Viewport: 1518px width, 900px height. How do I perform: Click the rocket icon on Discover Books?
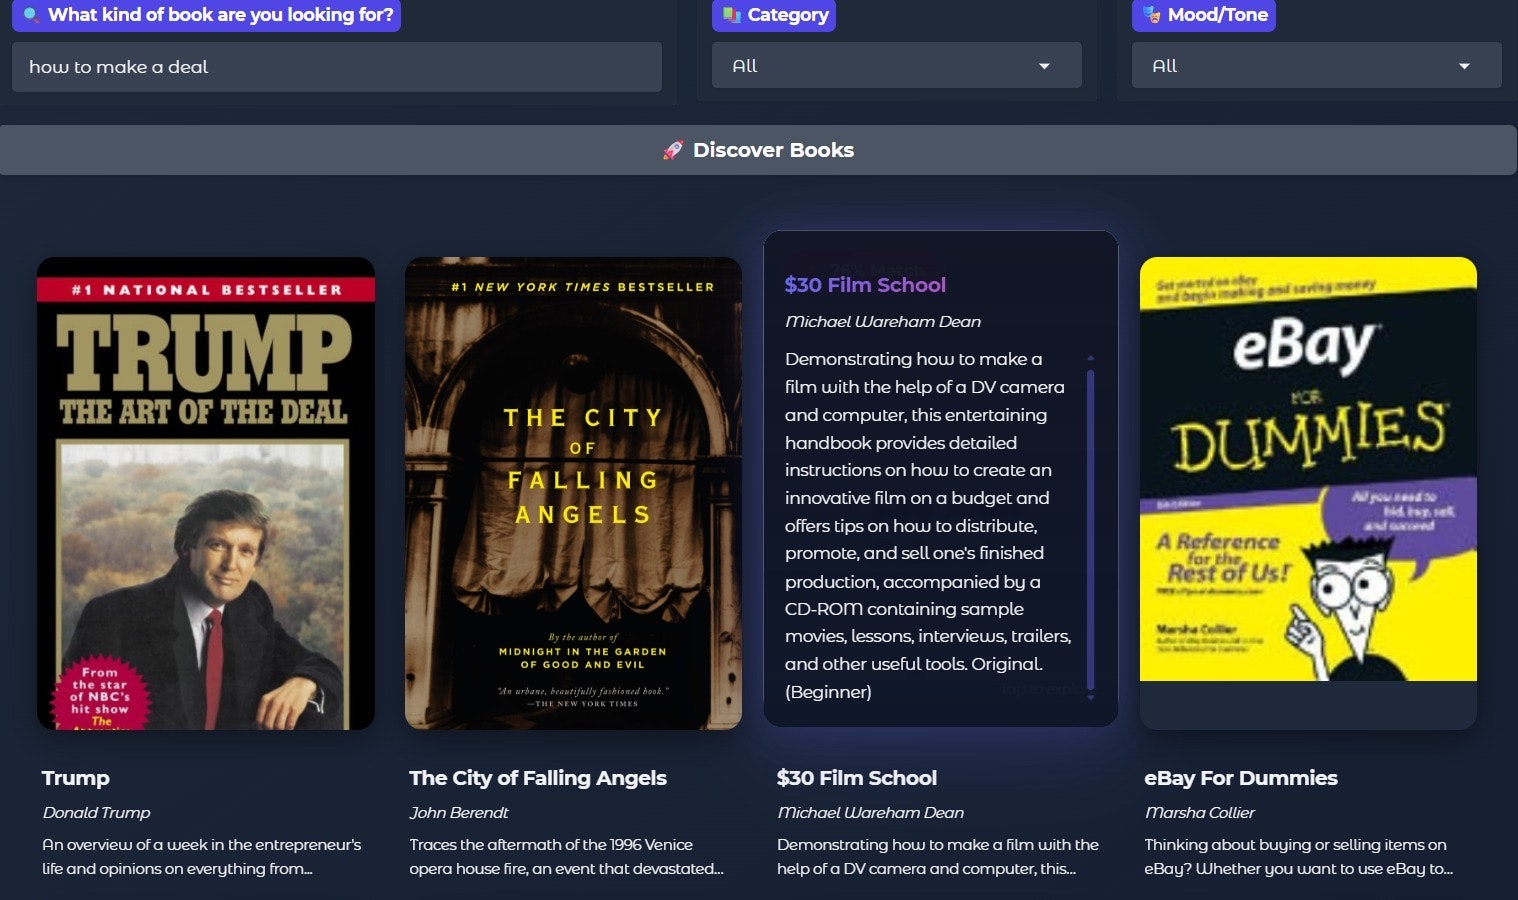[x=673, y=150]
